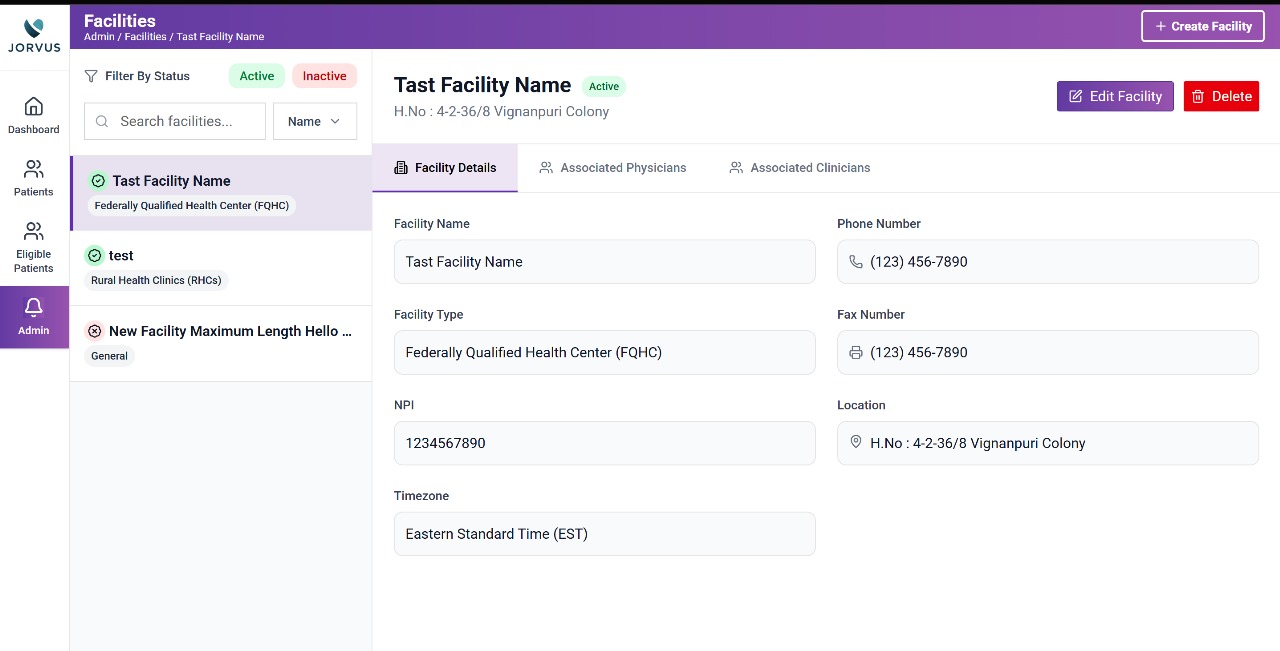Viewport: 1280px width, 651px height.
Task: Switch to the Associated Physicians tab
Action: coord(613,167)
